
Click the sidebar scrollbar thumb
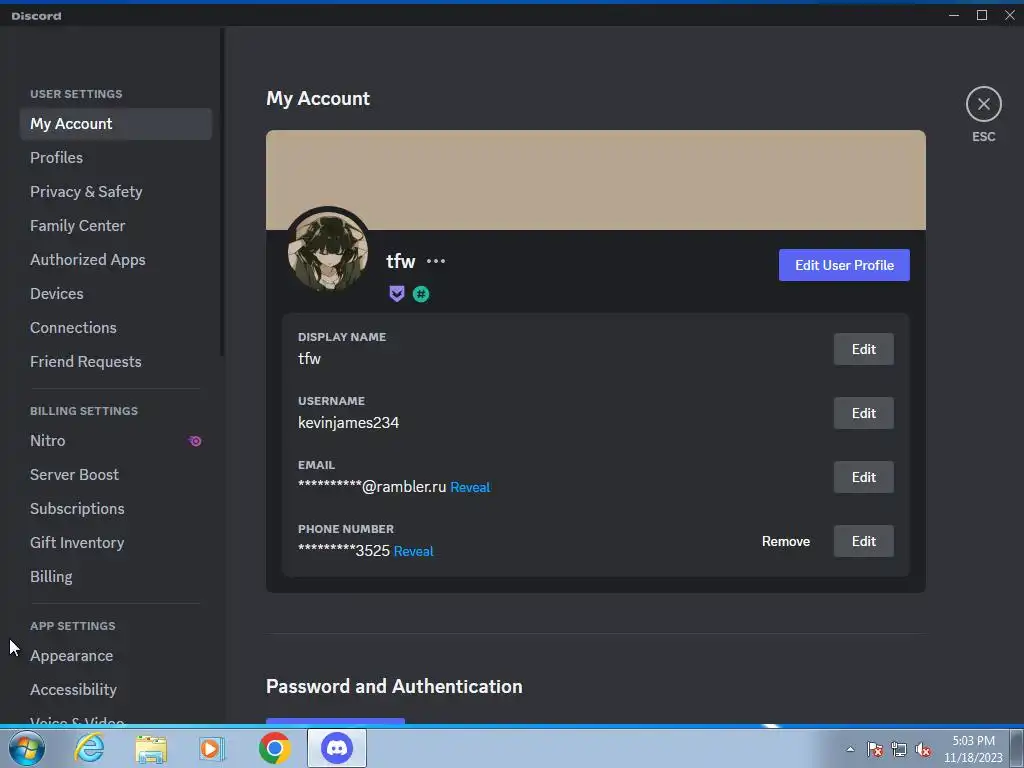(222, 193)
